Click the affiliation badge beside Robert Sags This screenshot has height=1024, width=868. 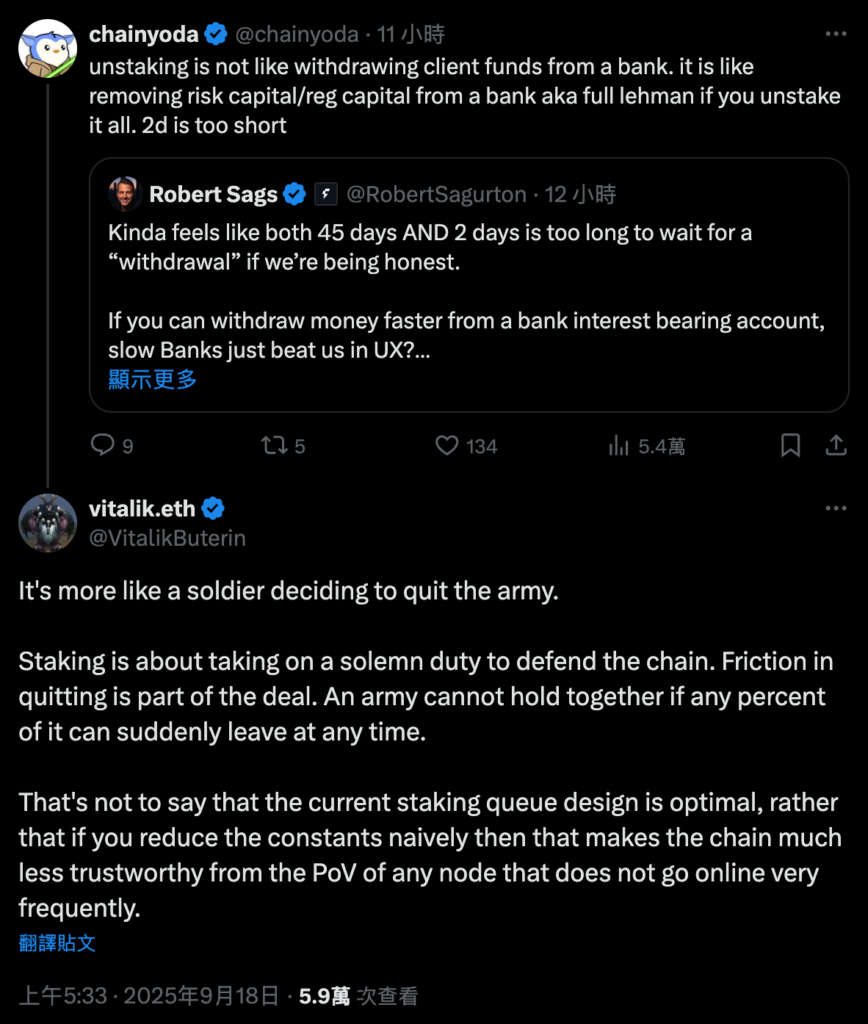click(325, 193)
